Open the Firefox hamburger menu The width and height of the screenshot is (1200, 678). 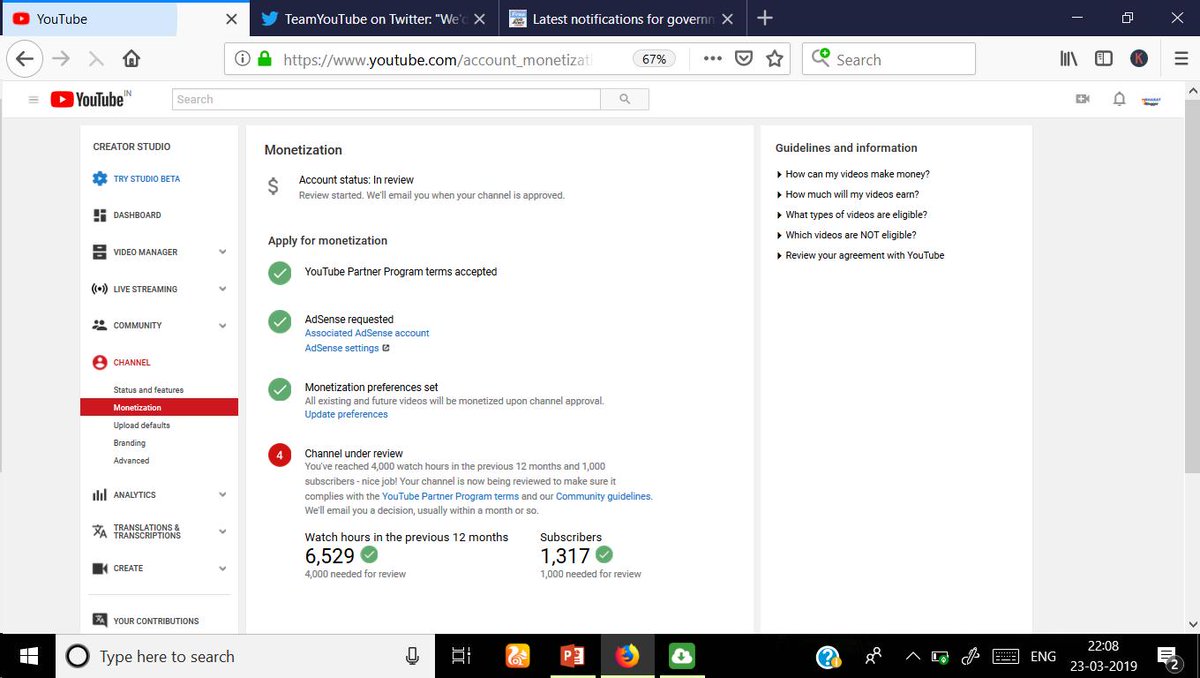point(1181,59)
